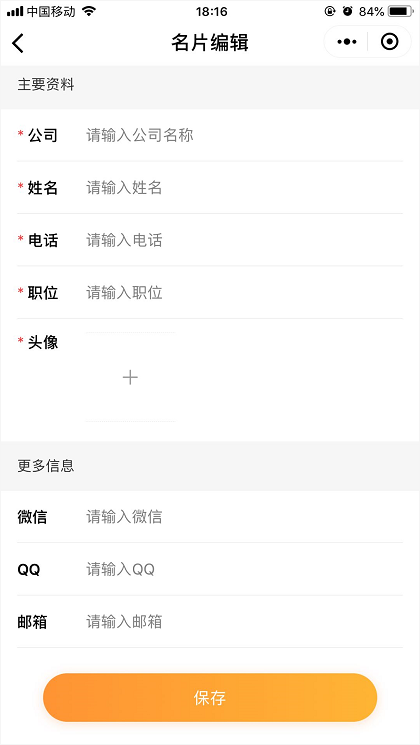
Task: Tap the alarm clock status icon
Action: pyautogui.click(x=348, y=11)
